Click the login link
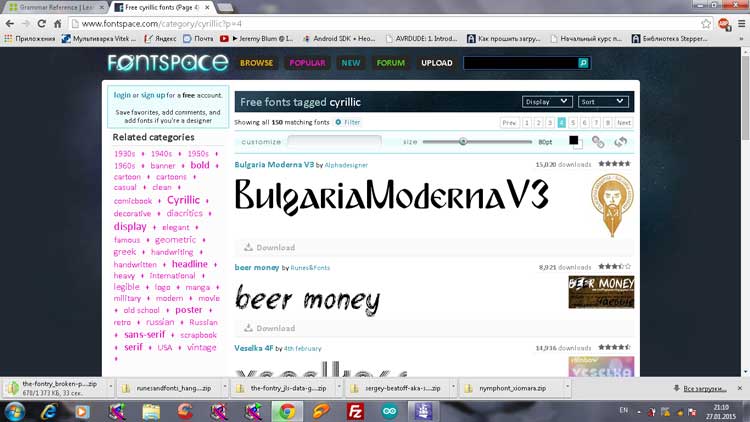The image size is (750, 422). pos(122,95)
